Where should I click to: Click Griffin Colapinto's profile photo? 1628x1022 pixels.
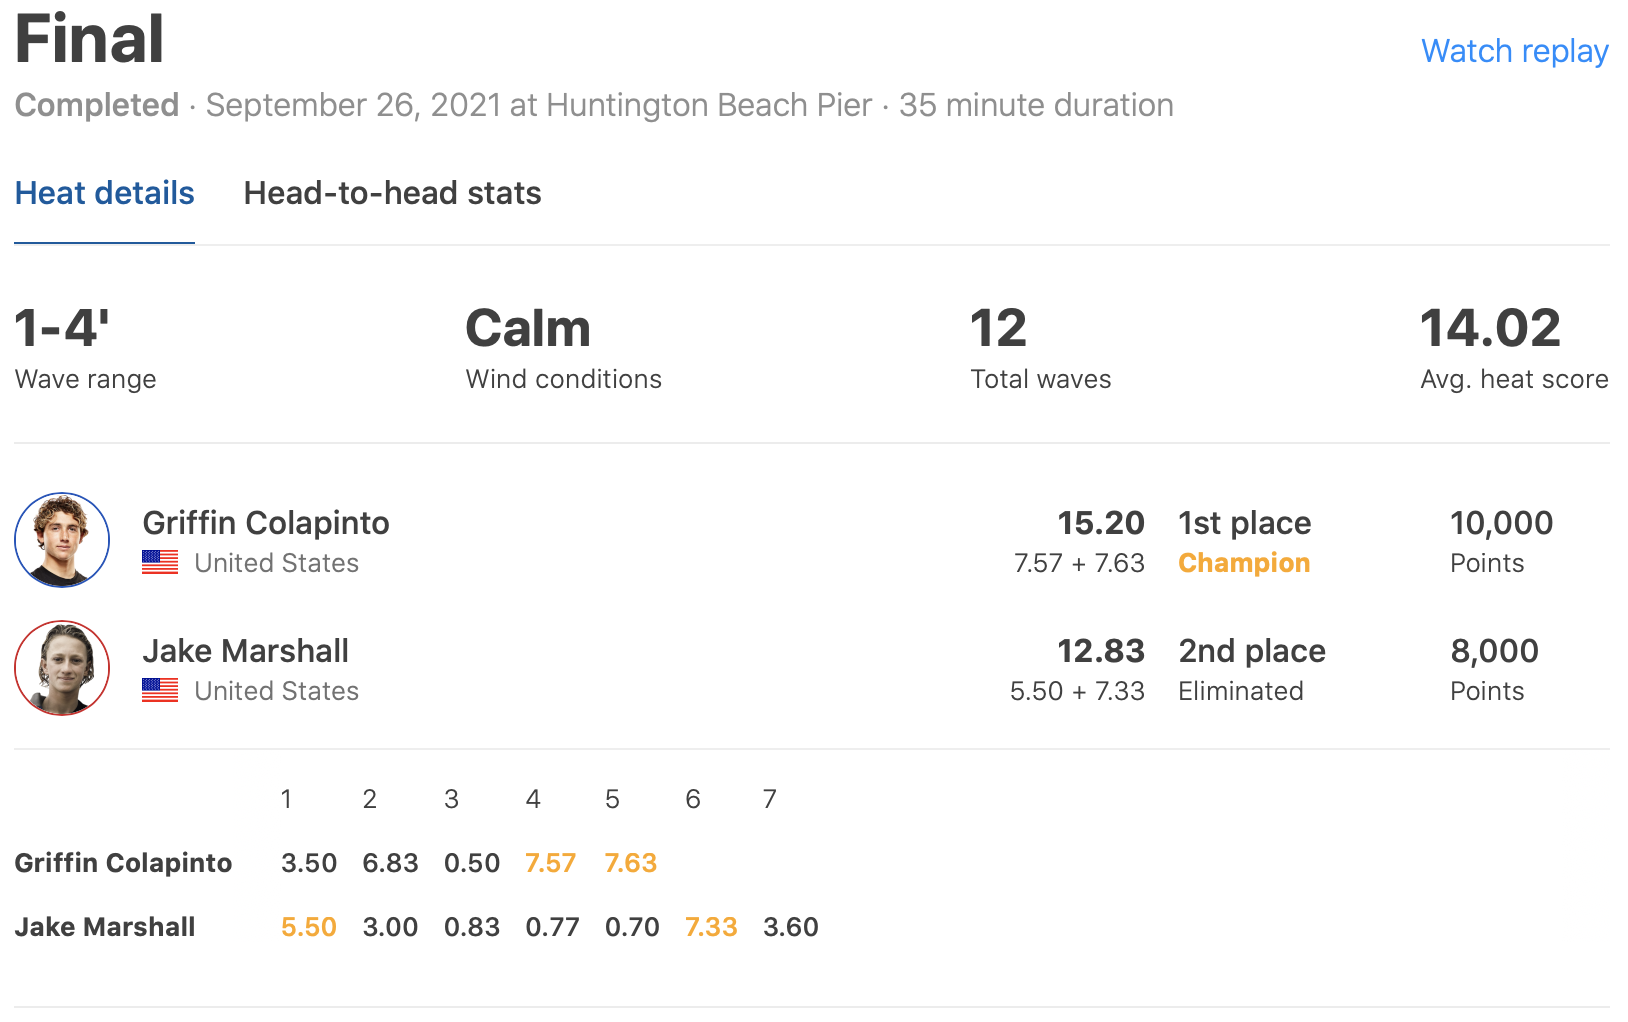click(x=62, y=540)
